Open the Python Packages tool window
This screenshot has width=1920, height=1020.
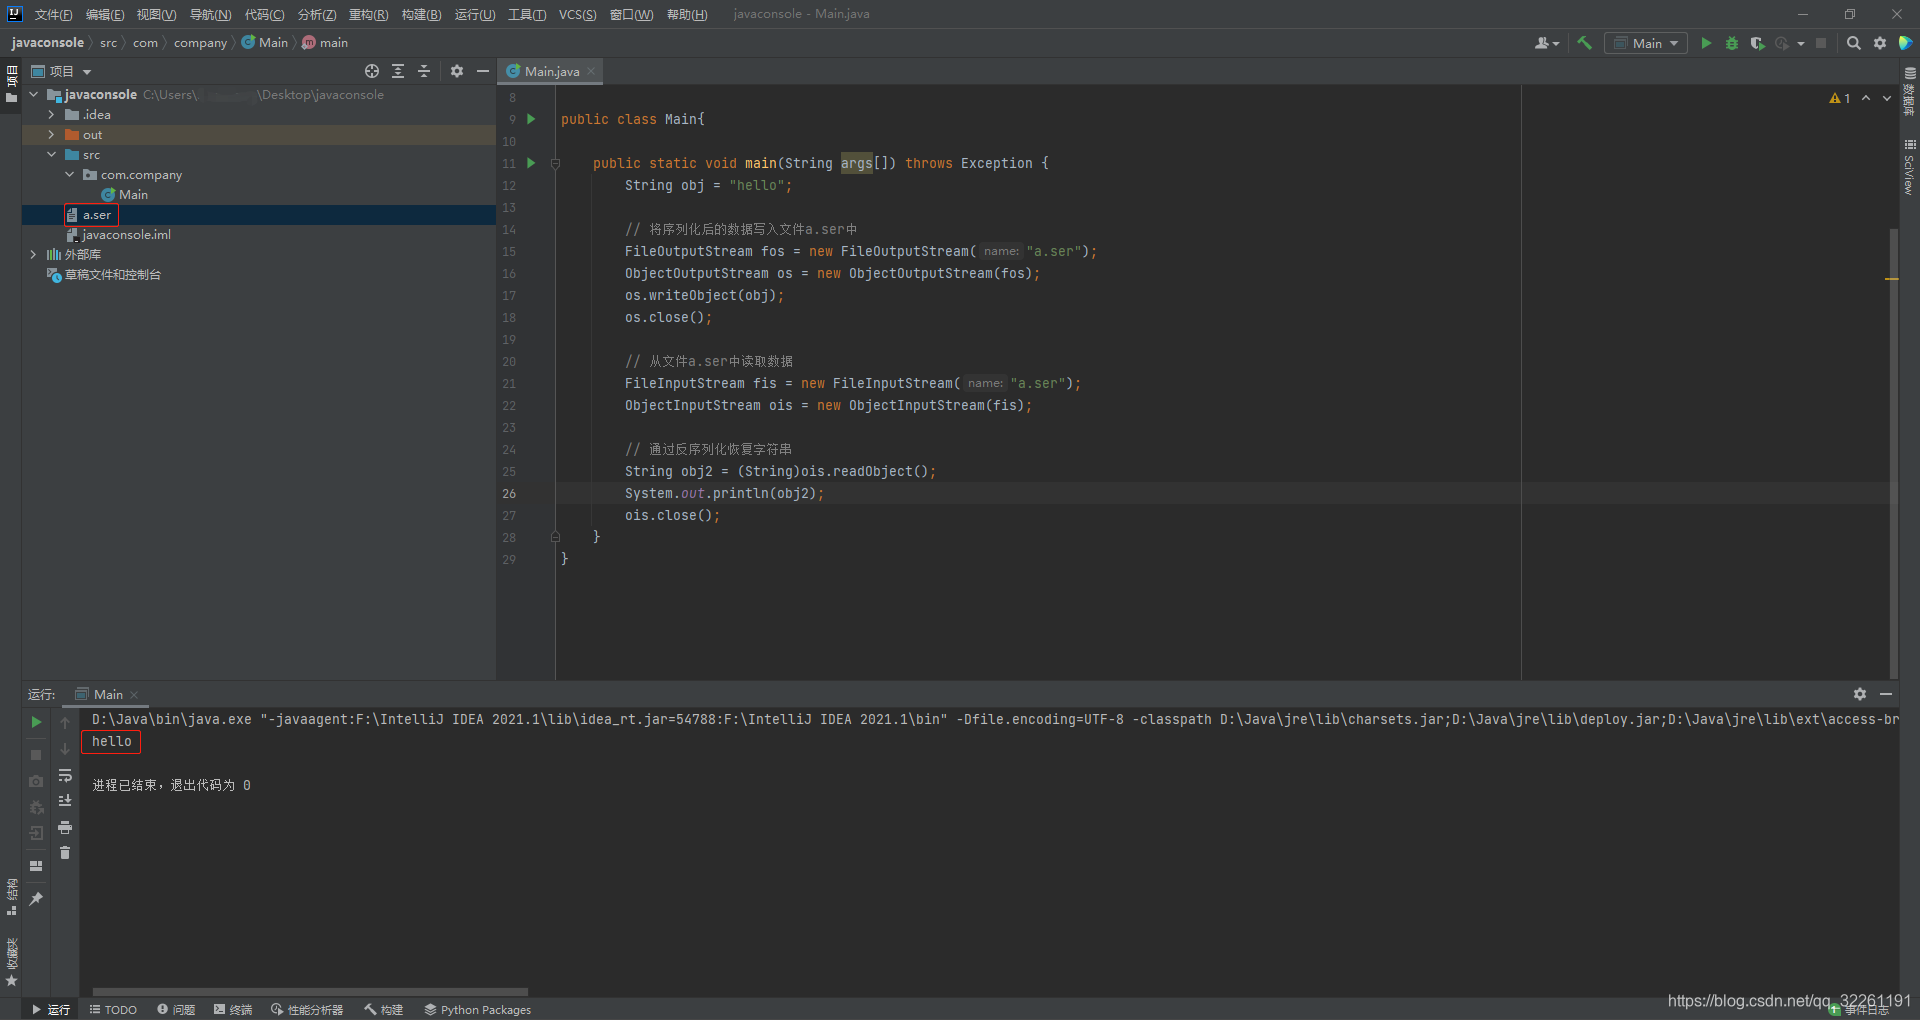pyautogui.click(x=478, y=1010)
